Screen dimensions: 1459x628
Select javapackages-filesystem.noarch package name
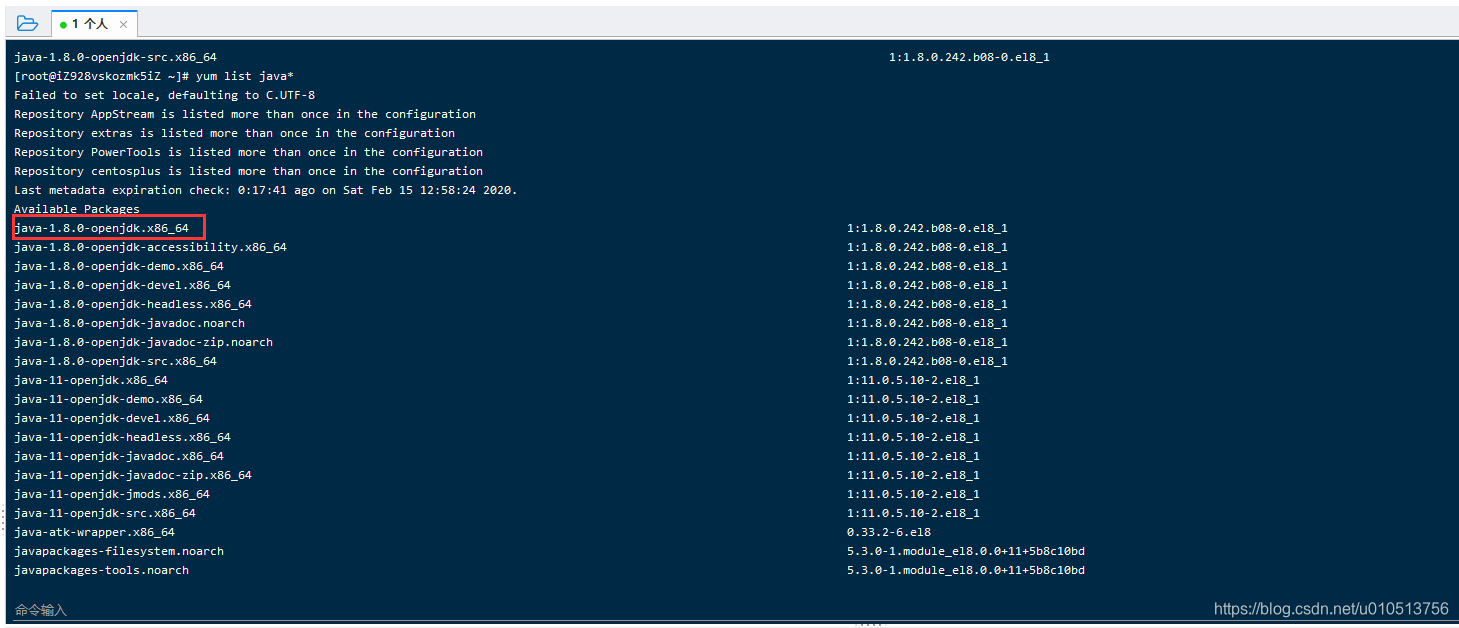tap(119, 551)
